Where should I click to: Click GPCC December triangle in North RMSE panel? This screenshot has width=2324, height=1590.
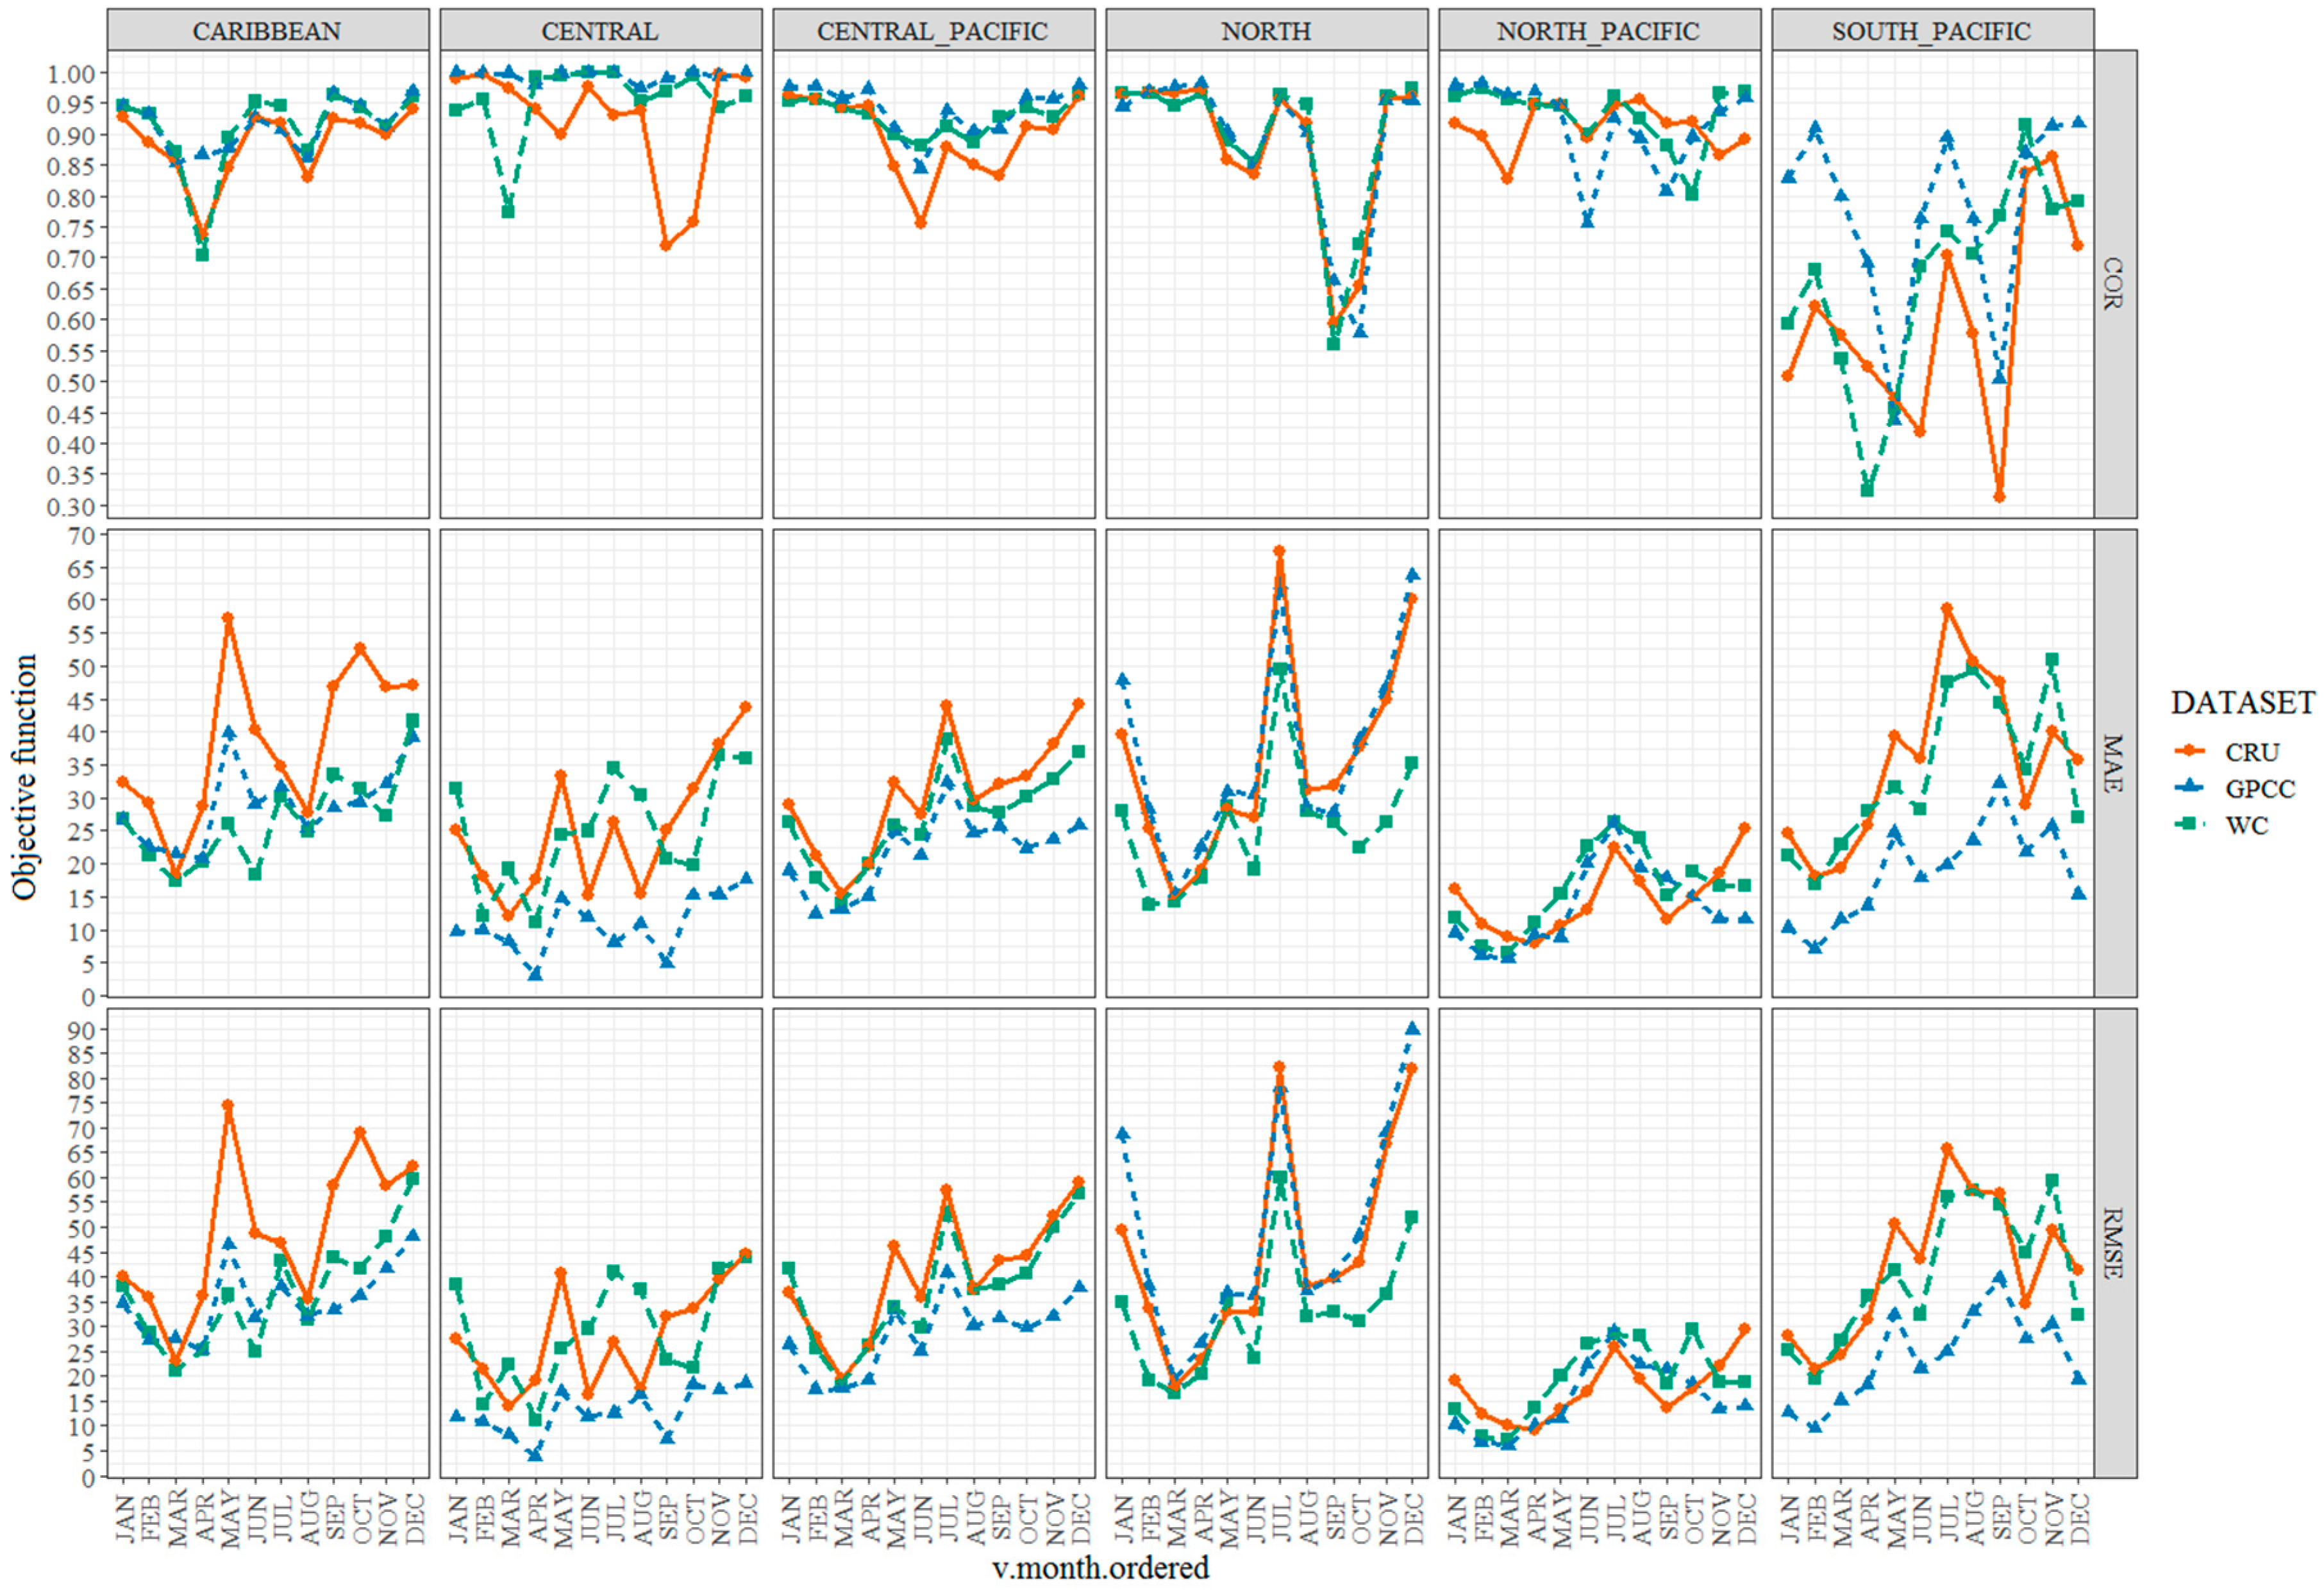click(x=1412, y=1028)
